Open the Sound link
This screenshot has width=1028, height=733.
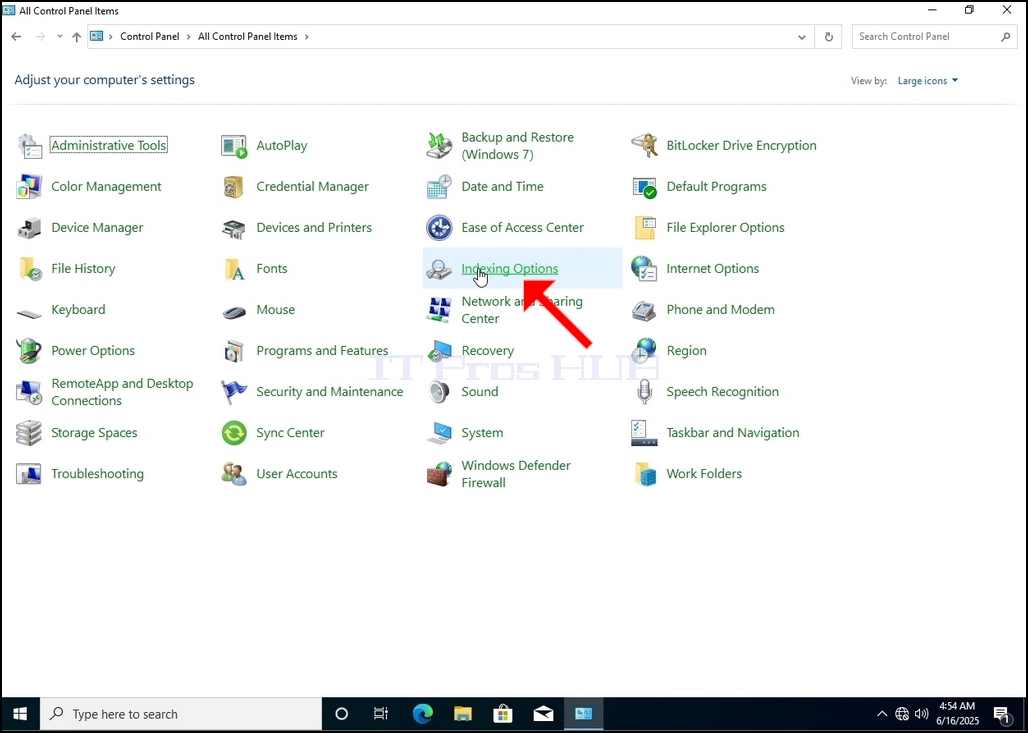pos(479,392)
